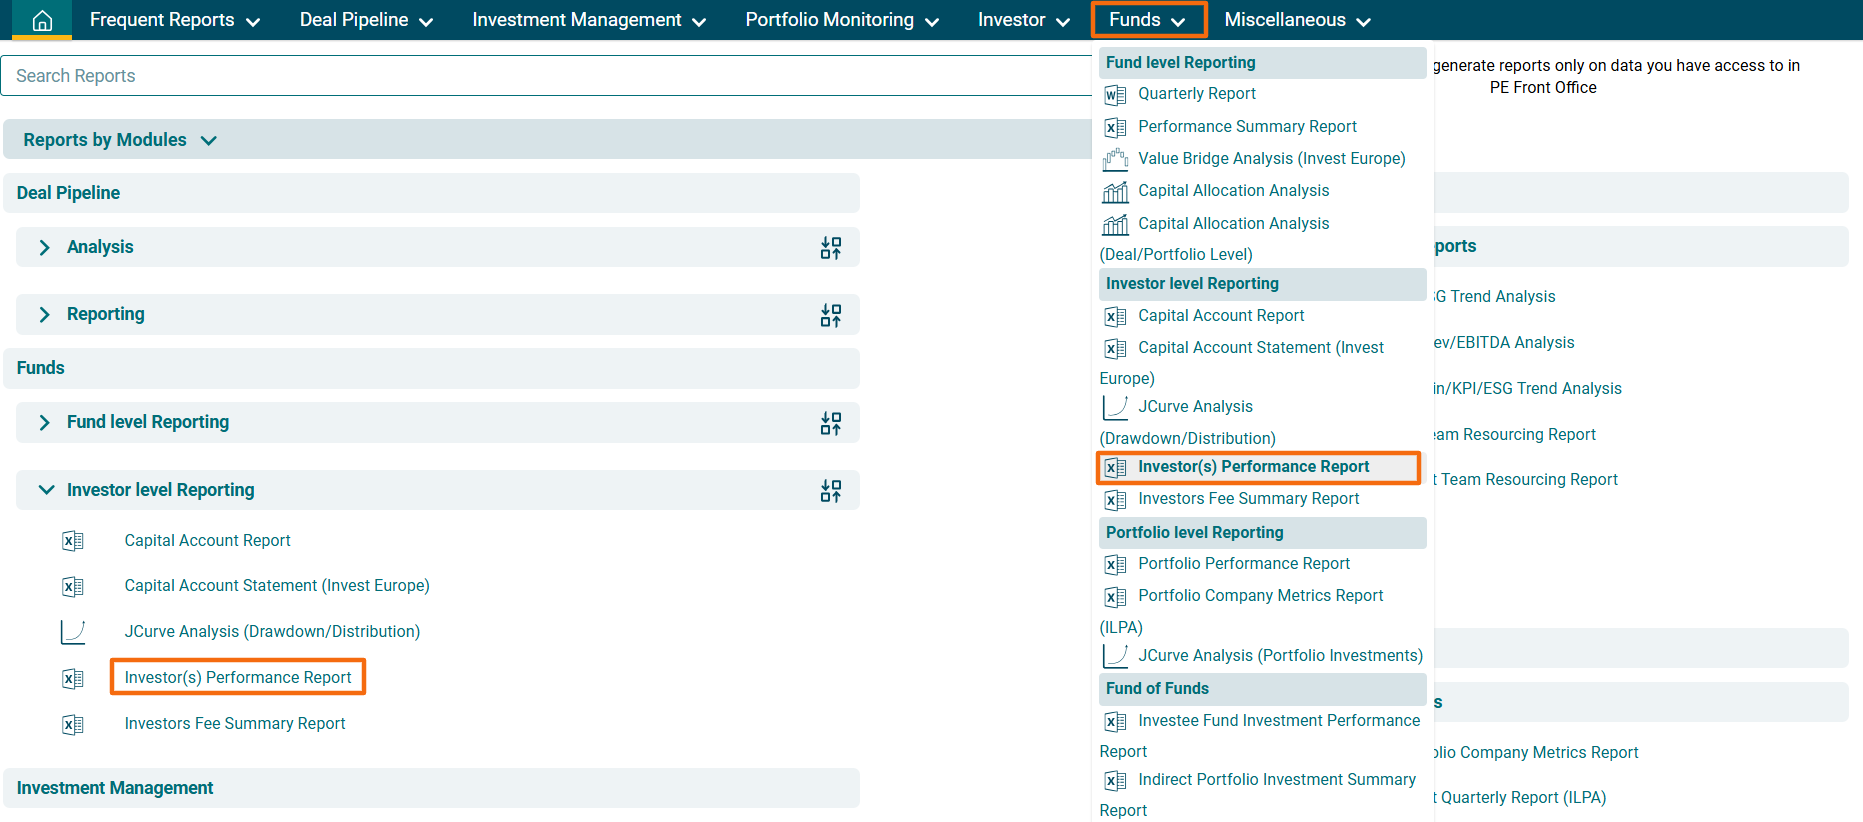1863x822 pixels.
Task: Open the Portfolio Monitoring menu
Action: point(841,20)
